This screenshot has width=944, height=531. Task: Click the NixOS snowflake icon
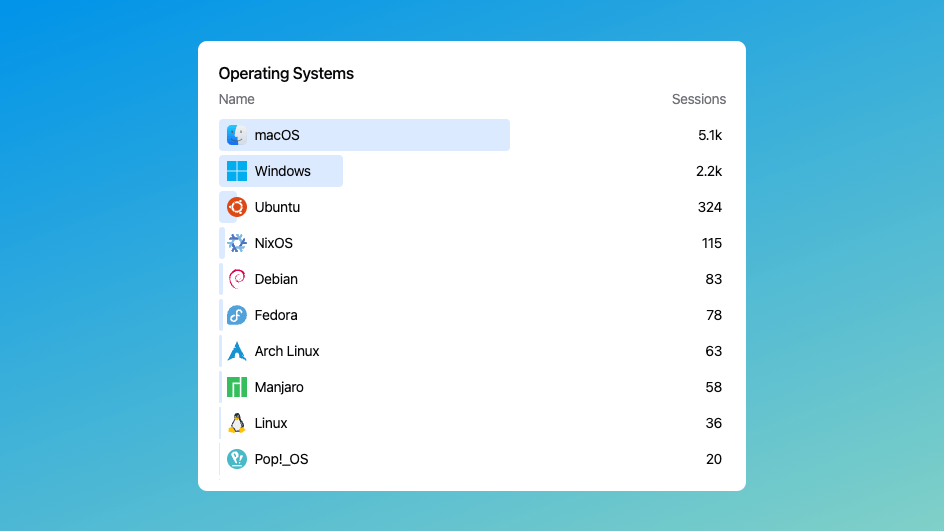tap(237, 243)
